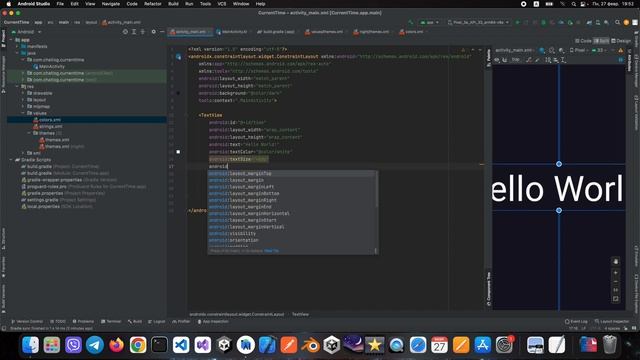The height and width of the screenshot is (360, 640).
Task: Open the File menu
Action: point(60,4)
